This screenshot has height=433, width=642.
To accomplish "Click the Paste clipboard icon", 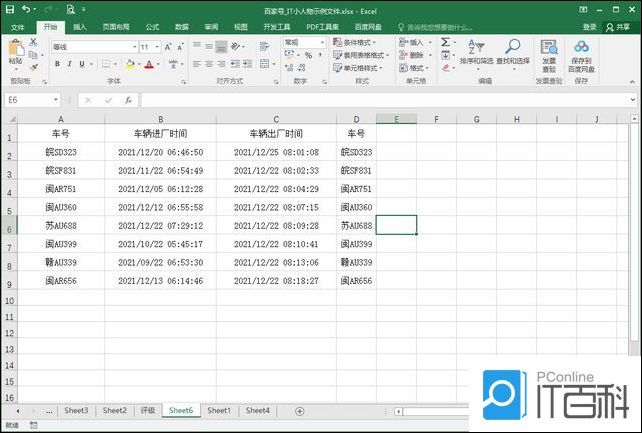I will [16, 48].
